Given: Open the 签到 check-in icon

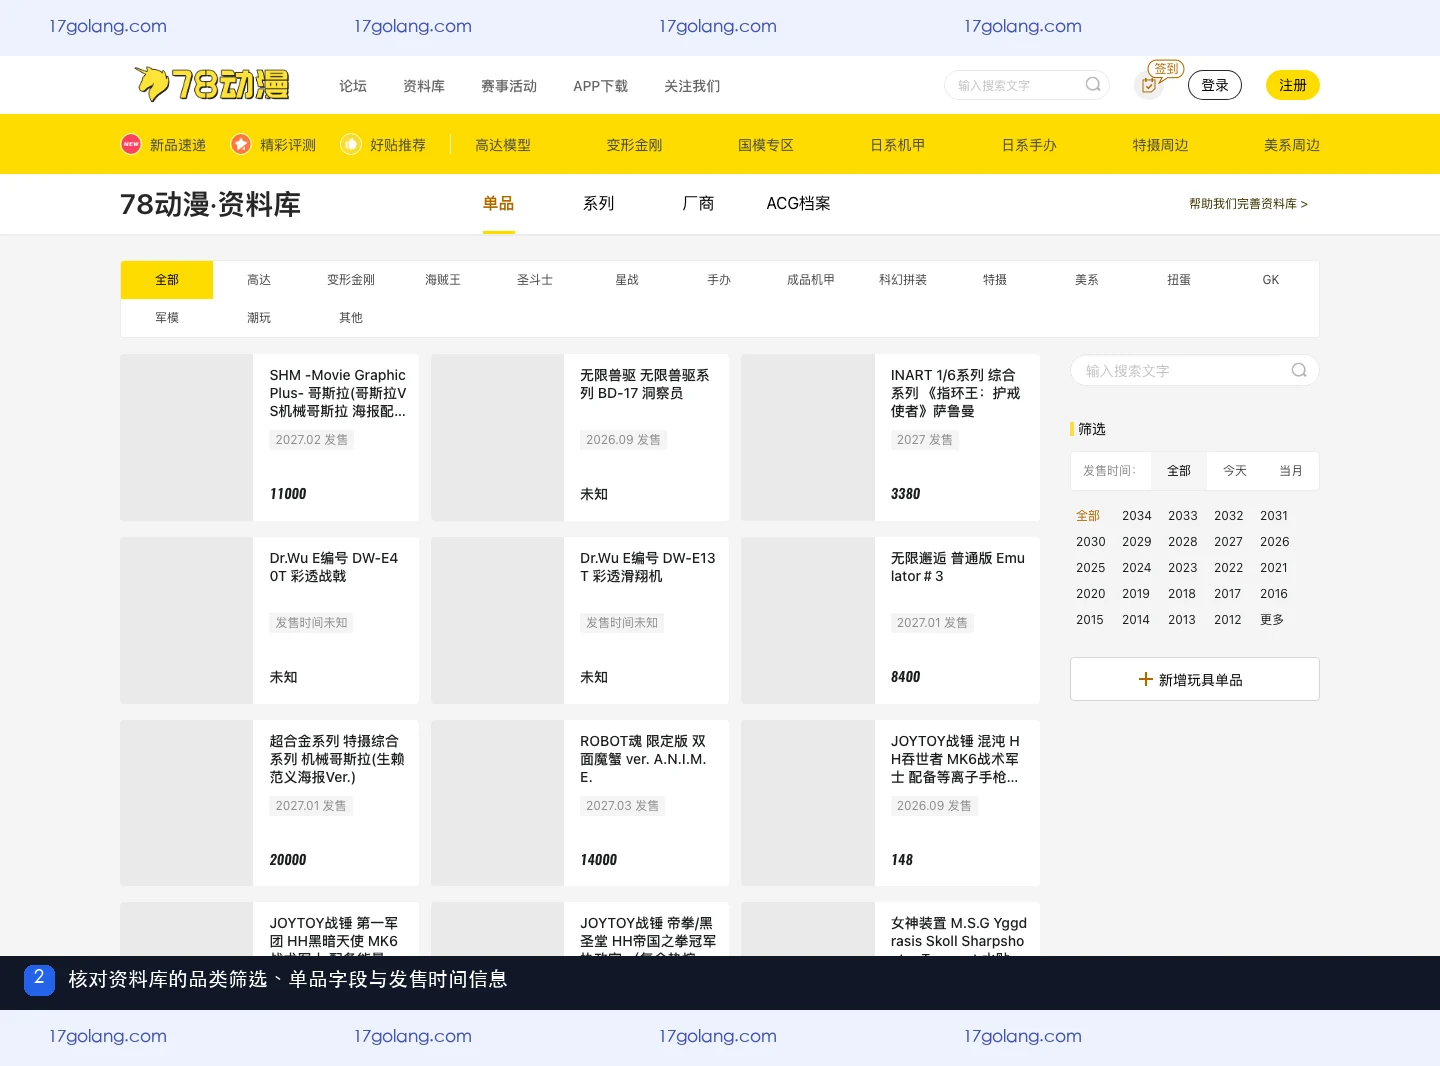Looking at the screenshot, I should (x=1149, y=85).
